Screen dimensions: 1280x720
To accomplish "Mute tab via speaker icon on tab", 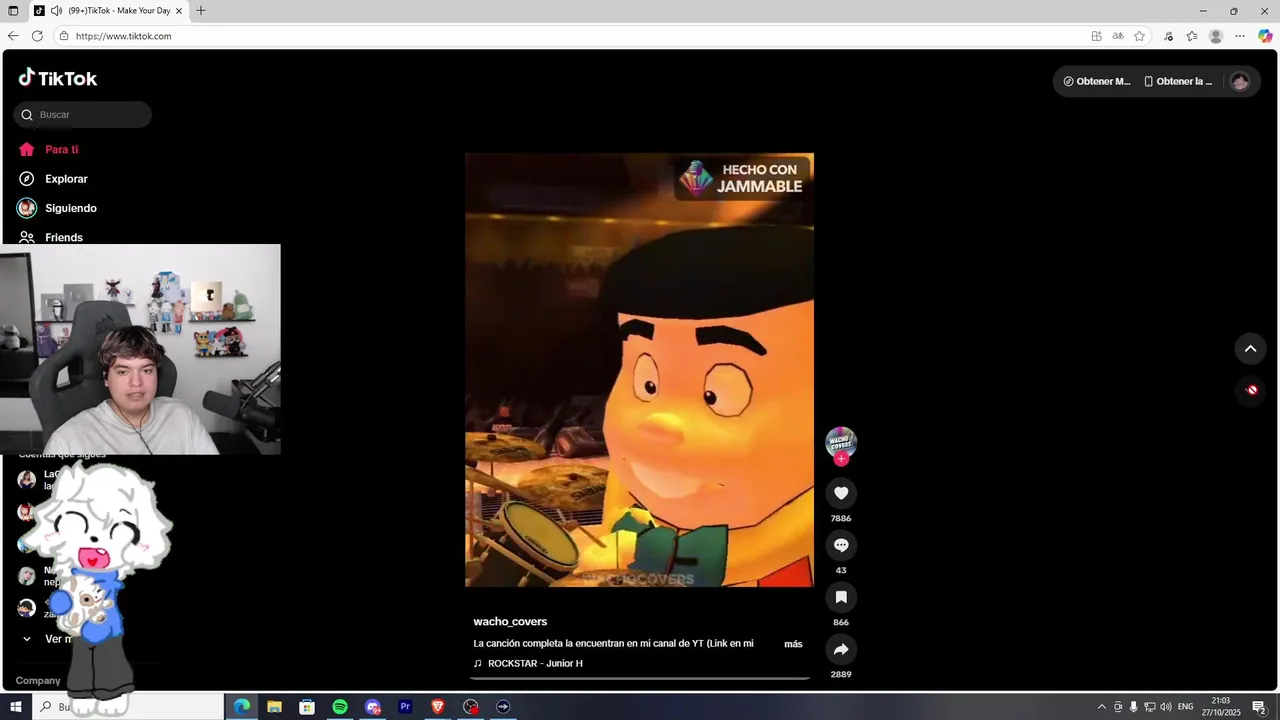I will tap(56, 11).
